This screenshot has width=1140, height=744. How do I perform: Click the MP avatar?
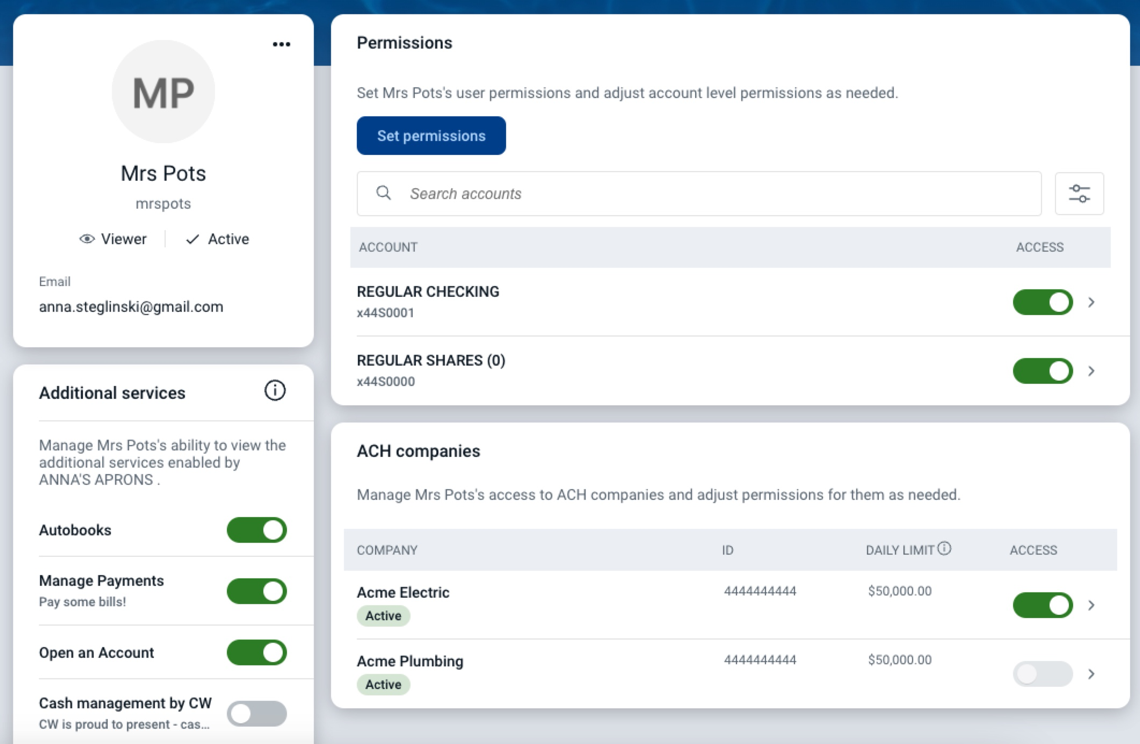pyautogui.click(x=163, y=91)
